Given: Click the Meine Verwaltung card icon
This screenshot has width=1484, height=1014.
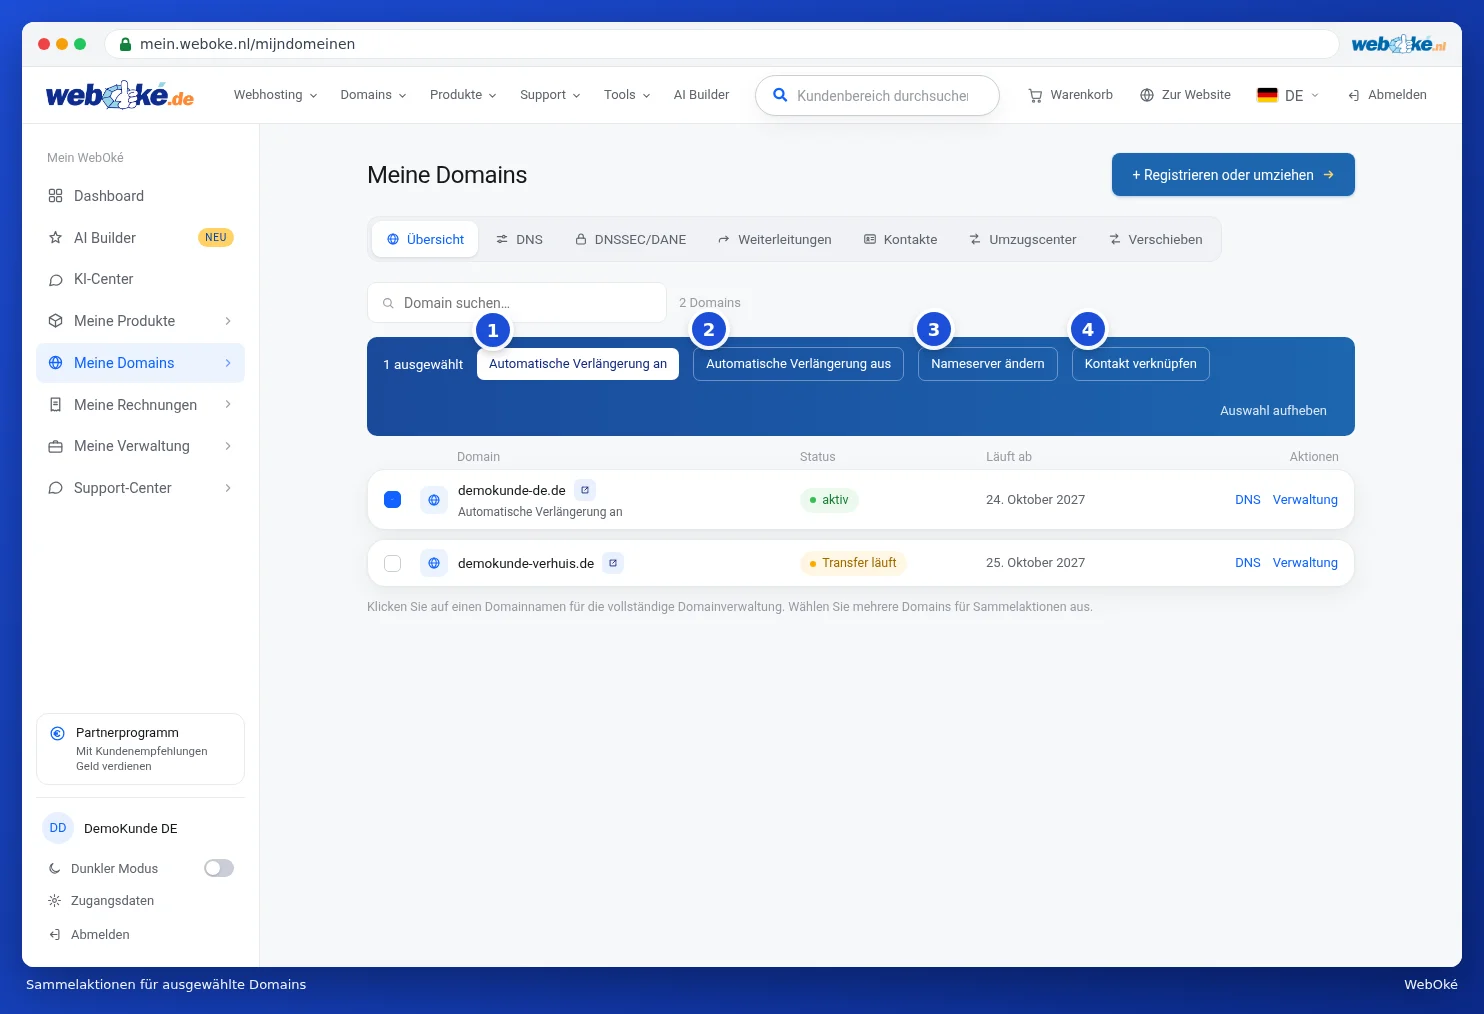Looking at the screenshot, I should pyautogui.click(x=55, y=446).
